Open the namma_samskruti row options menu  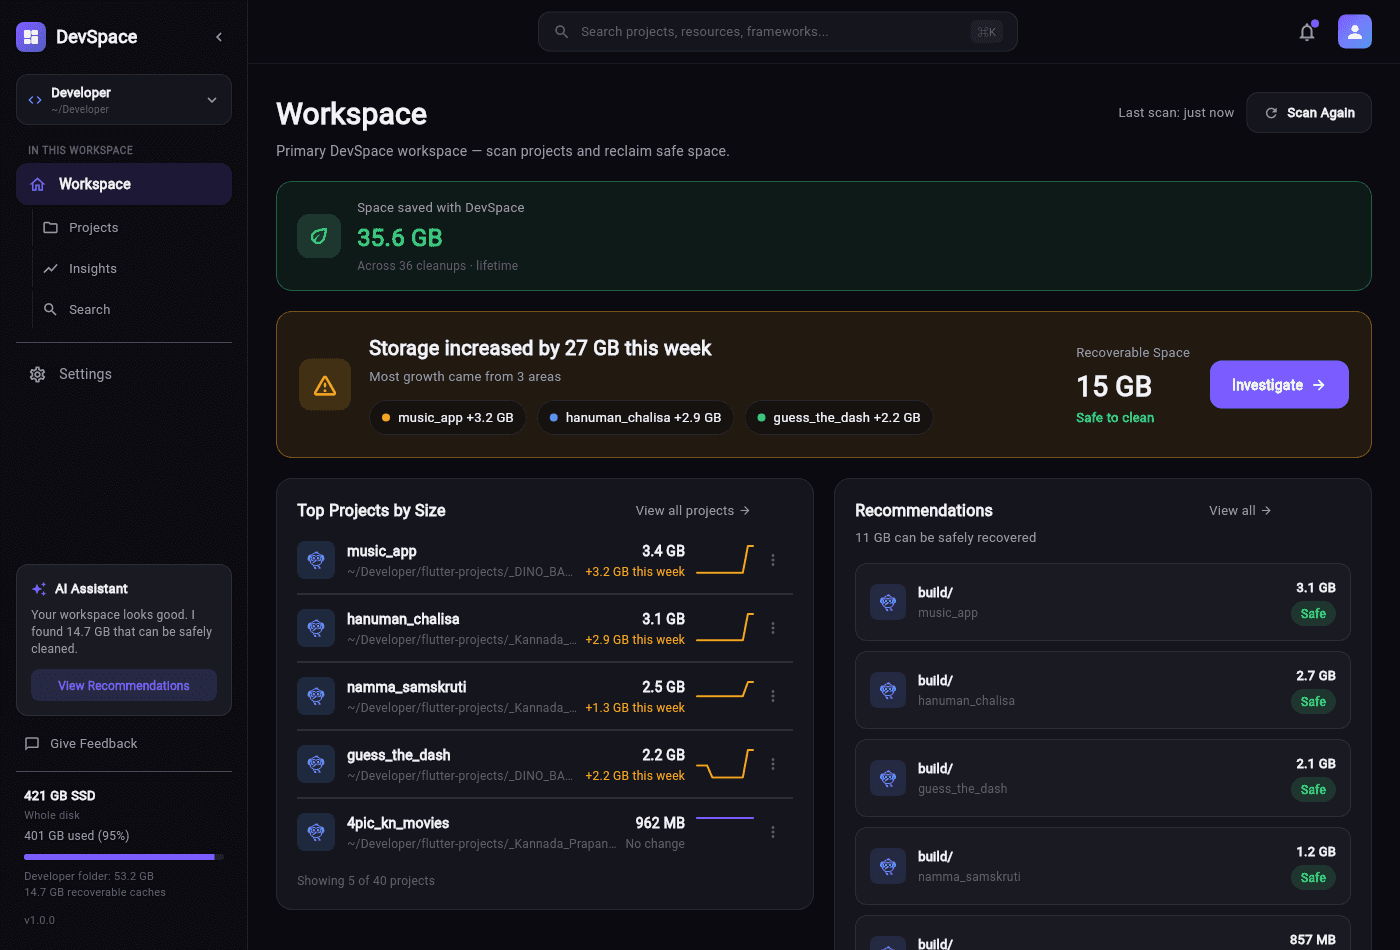tap(773, 696)
